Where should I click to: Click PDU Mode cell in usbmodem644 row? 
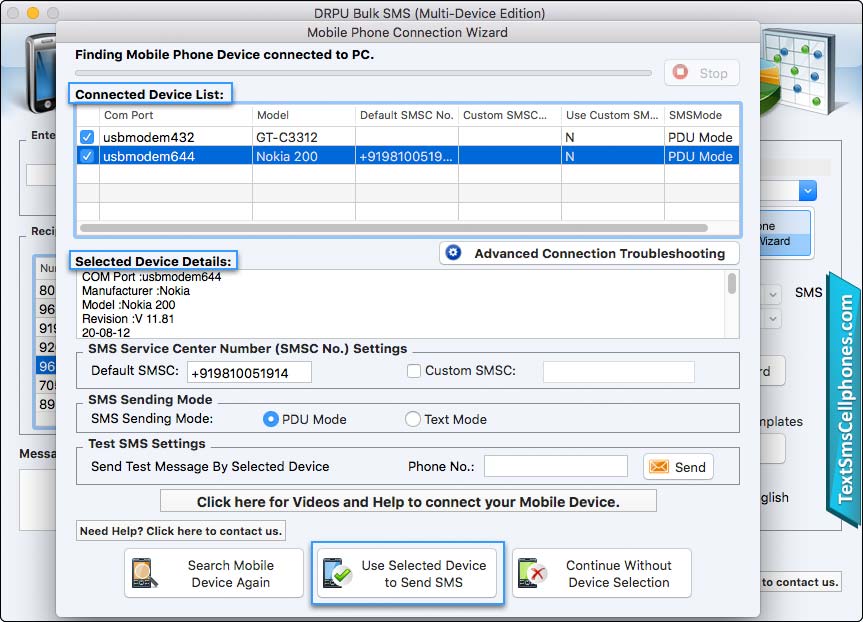pos(702,156)
